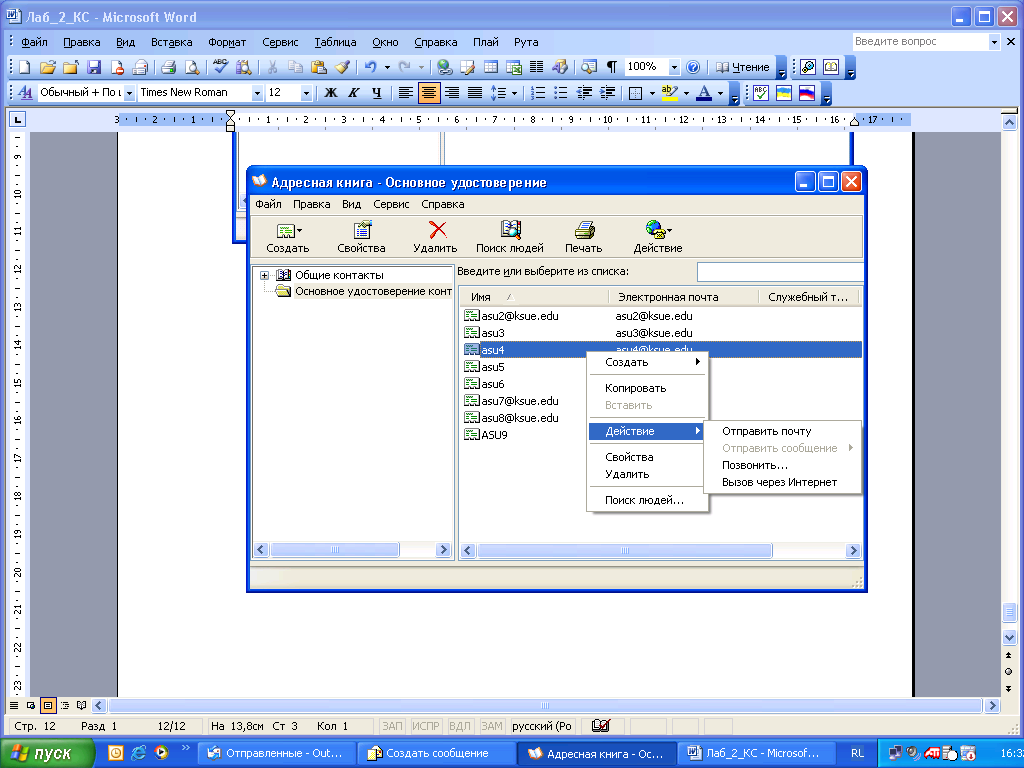Screen dimensions: 1024x768
Task: Click address book search input field
Action: point(780,272)
